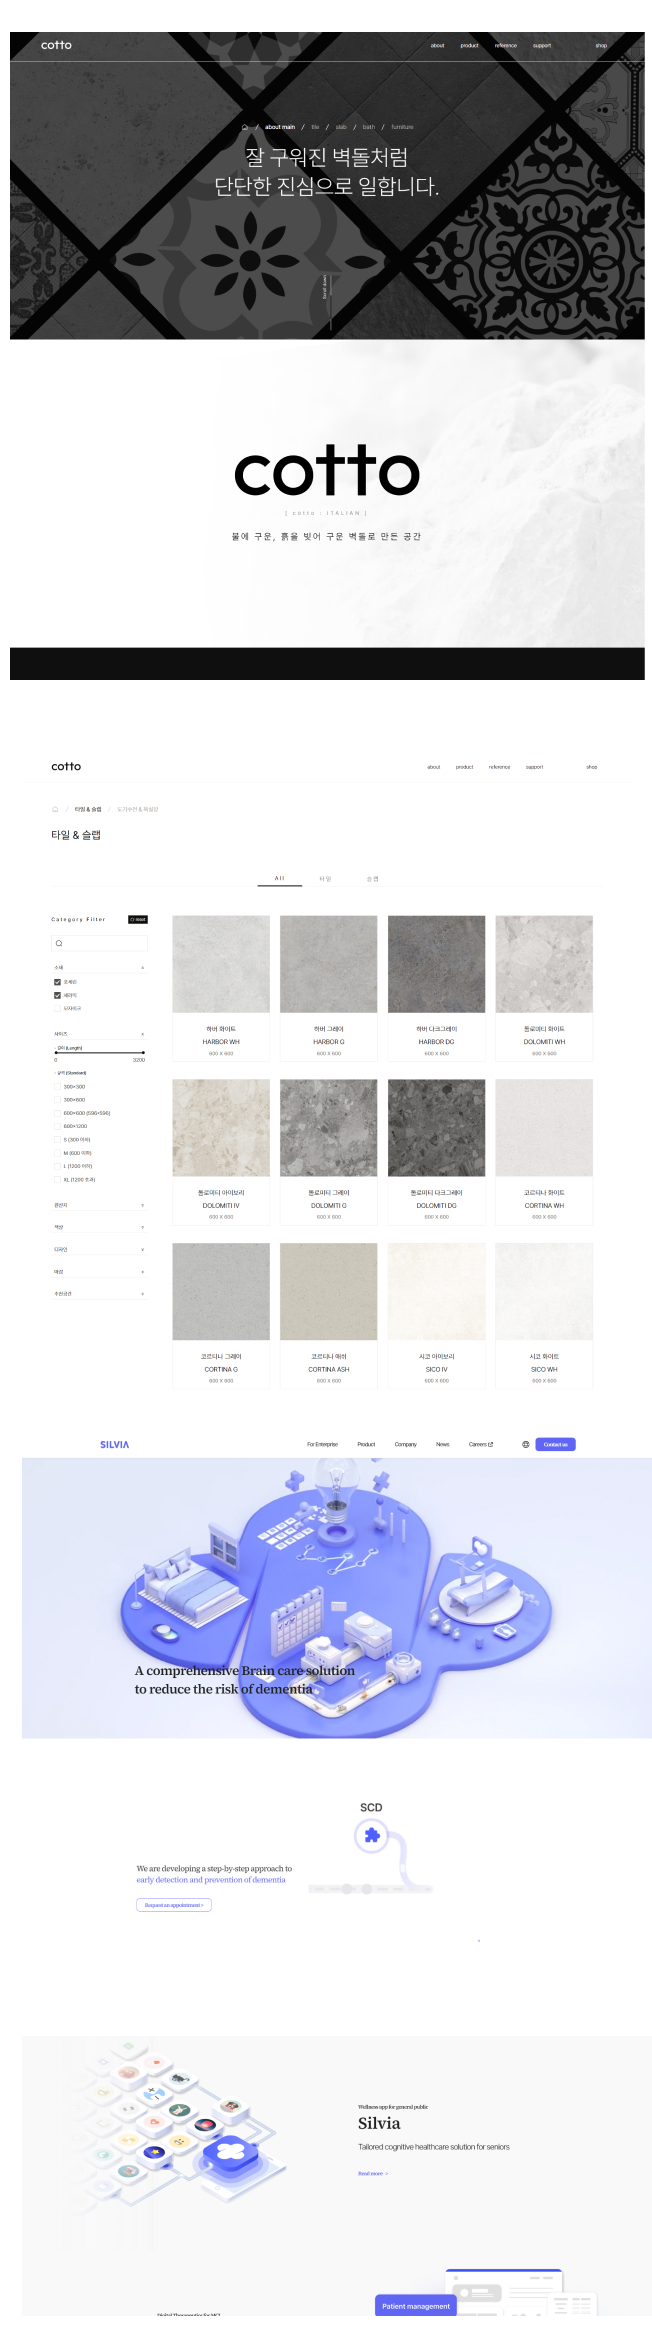This screenshot has width=652, height=2347.
Task: Click the magnifier icon in Category Filter search
Action: (59, 943)
